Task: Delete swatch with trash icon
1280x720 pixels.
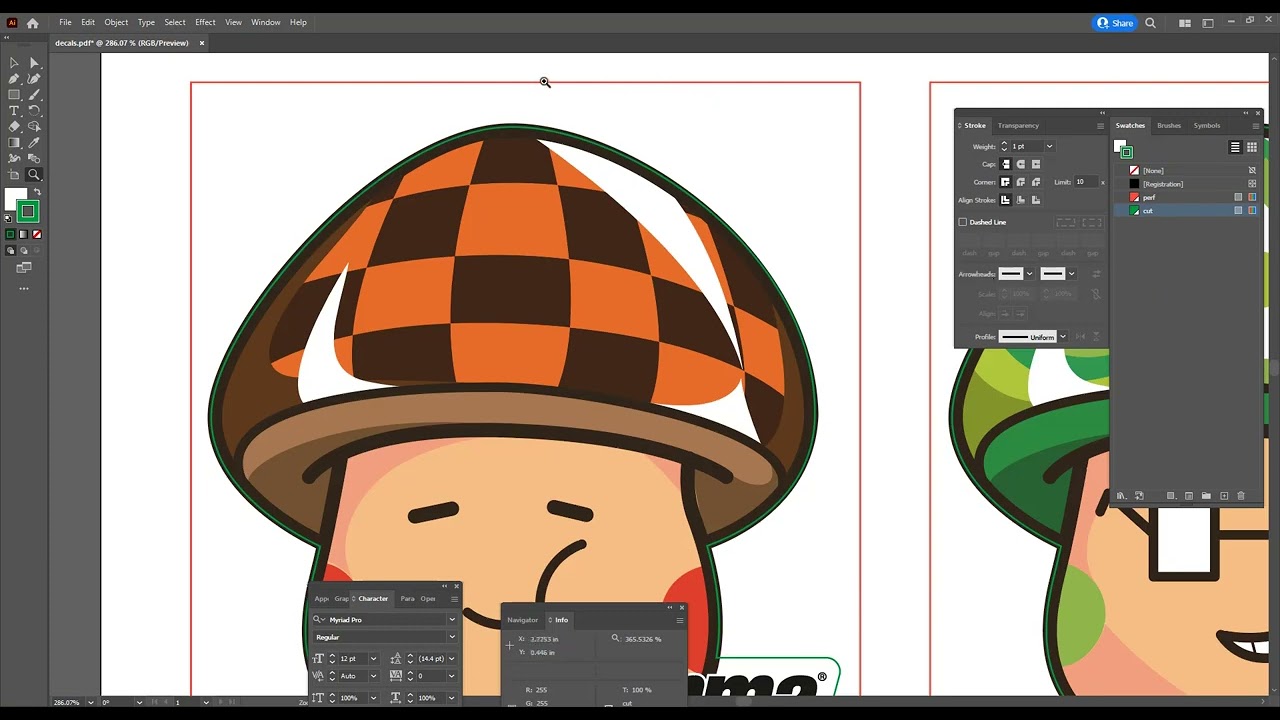Action: click(x=1241, y=496)
